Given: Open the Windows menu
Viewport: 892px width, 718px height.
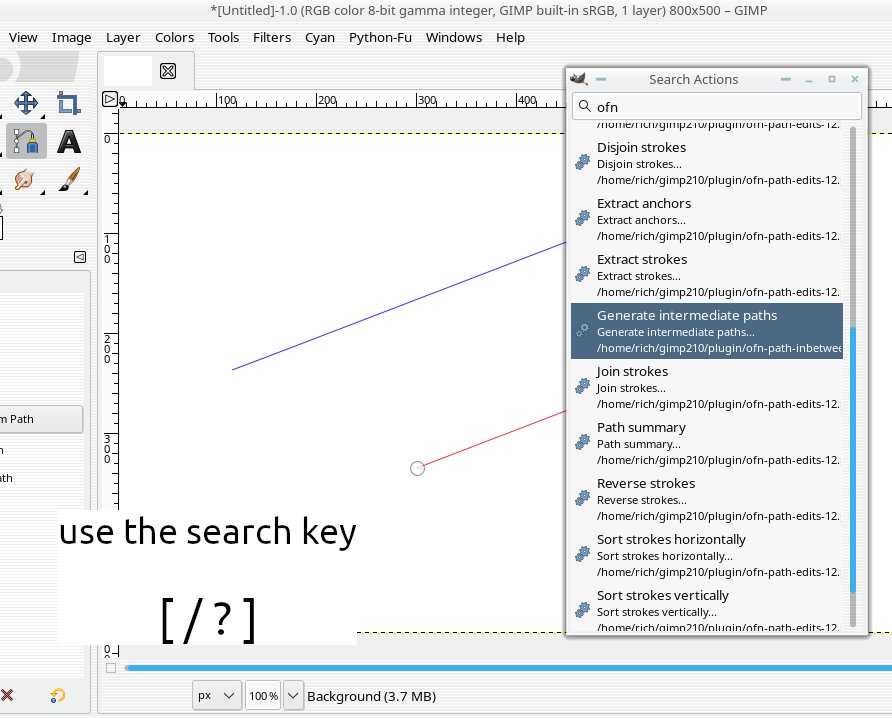Looking at the screenshot, I should pos(454,38).
